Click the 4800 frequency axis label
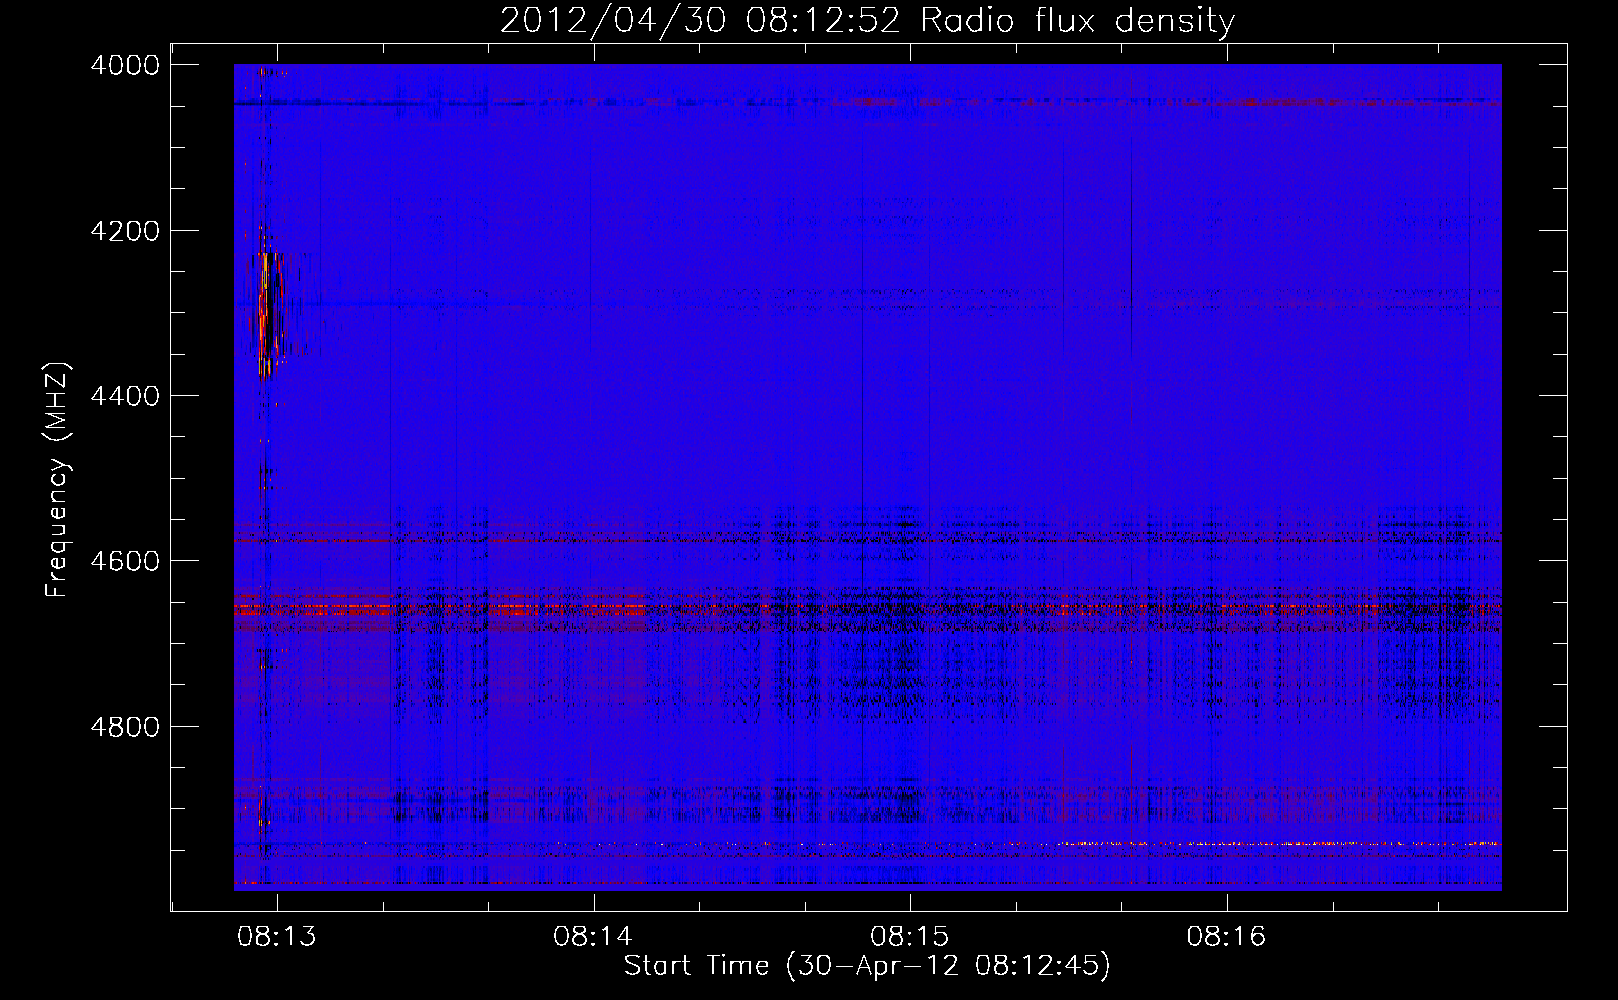Screen dimensions: 1618x1000 [125, 727]
